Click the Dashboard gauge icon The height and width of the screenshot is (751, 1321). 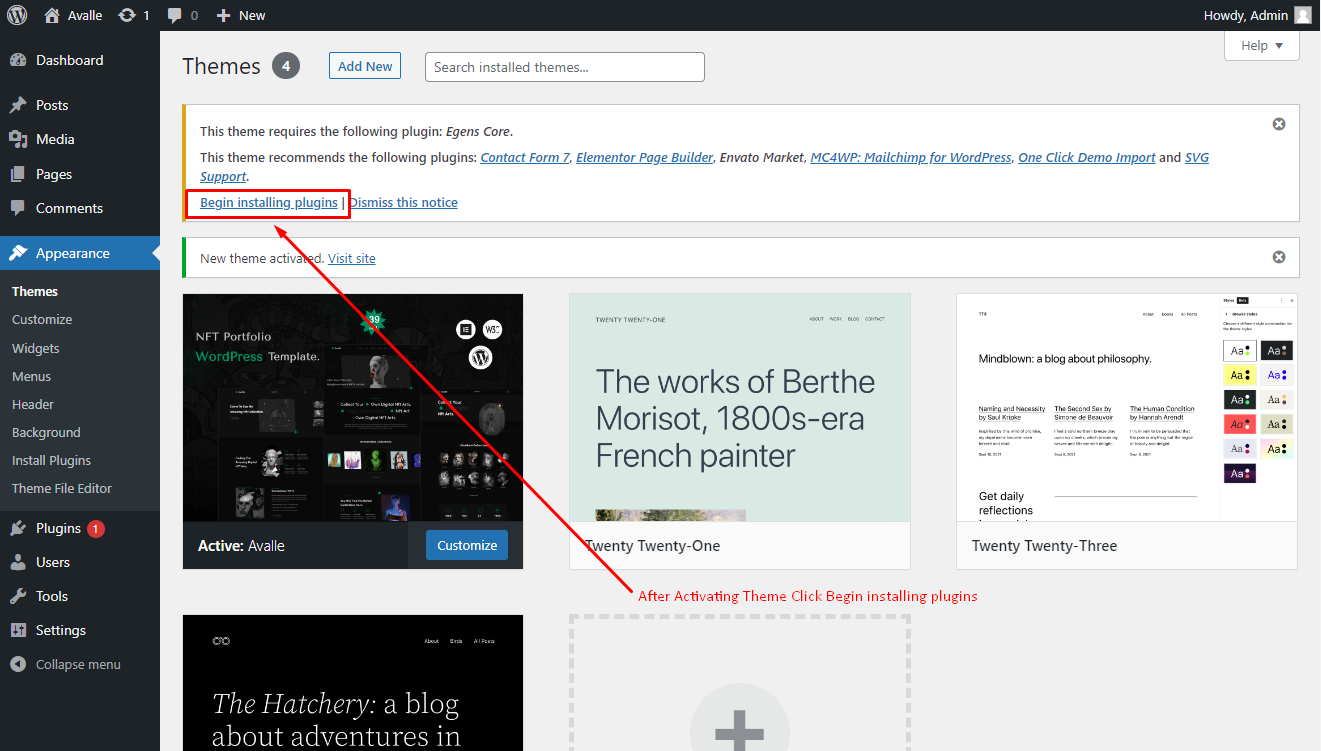[x=18, y=60]
